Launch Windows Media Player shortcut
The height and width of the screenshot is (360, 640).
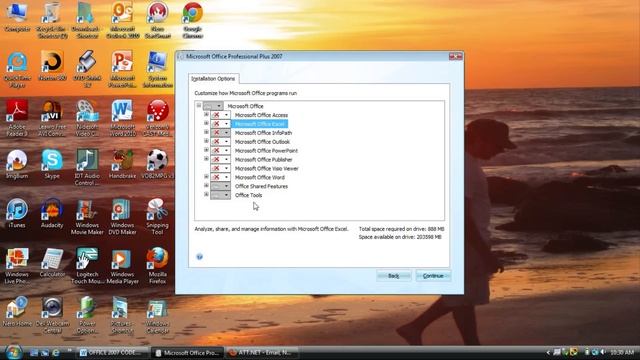pos(122,265)
